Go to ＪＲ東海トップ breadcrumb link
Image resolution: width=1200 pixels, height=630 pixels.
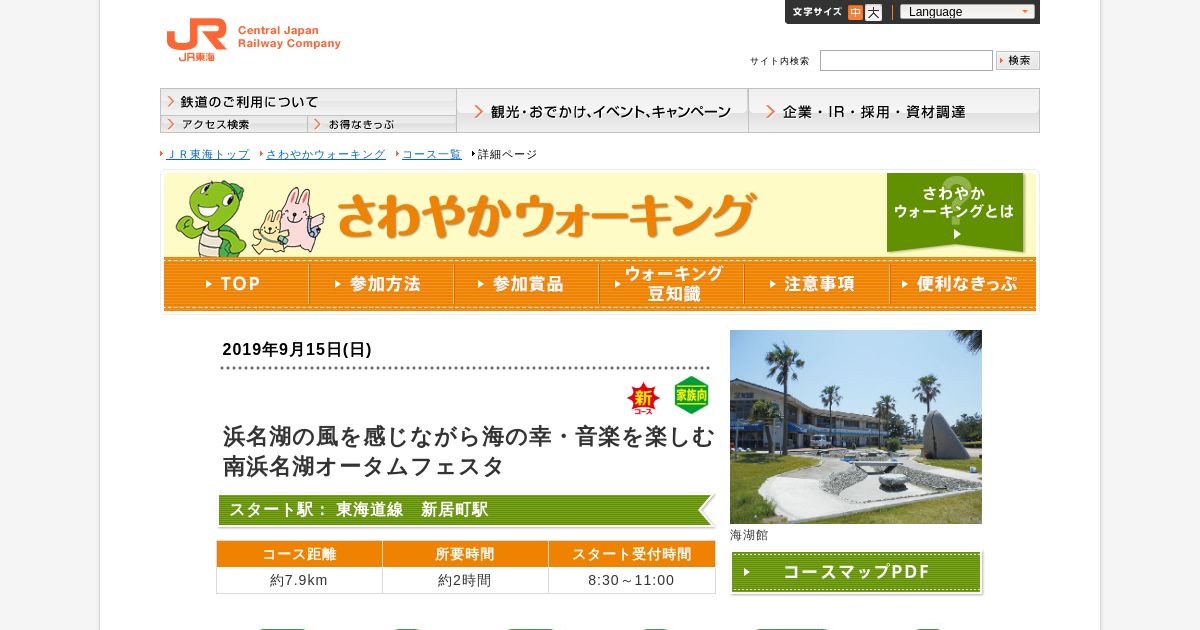208,154
